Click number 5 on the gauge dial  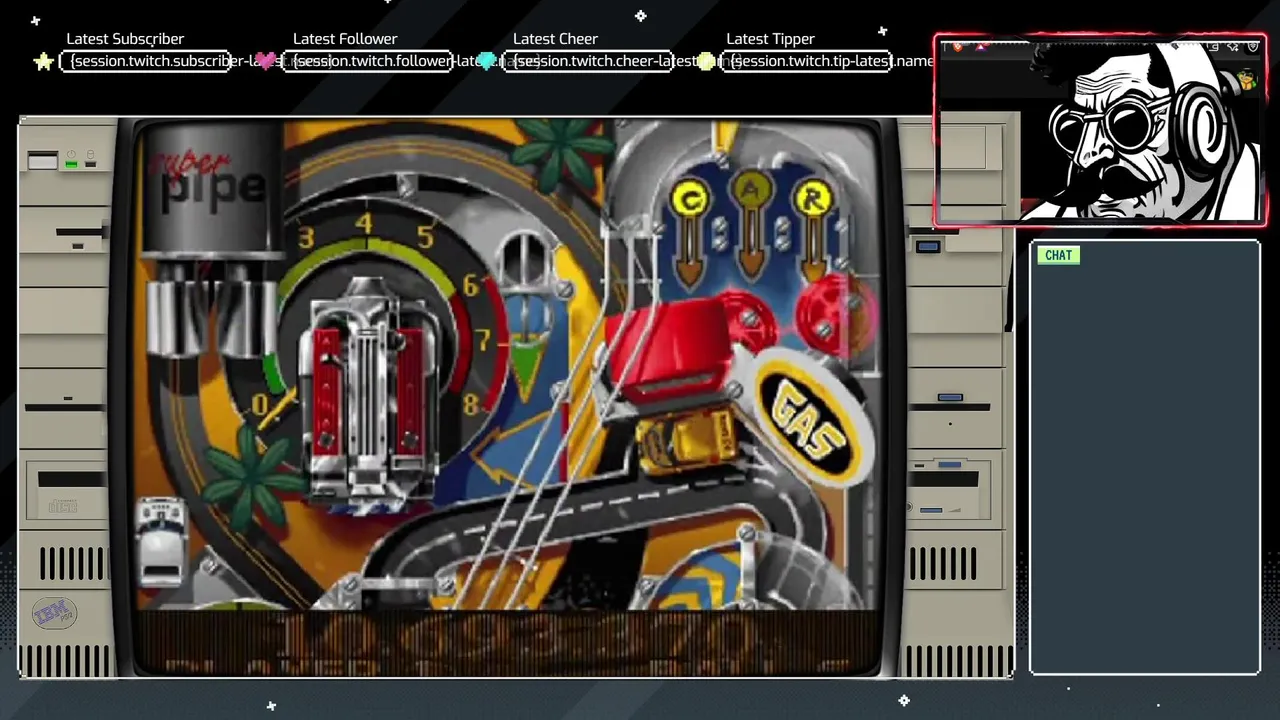tap(425, 237)
